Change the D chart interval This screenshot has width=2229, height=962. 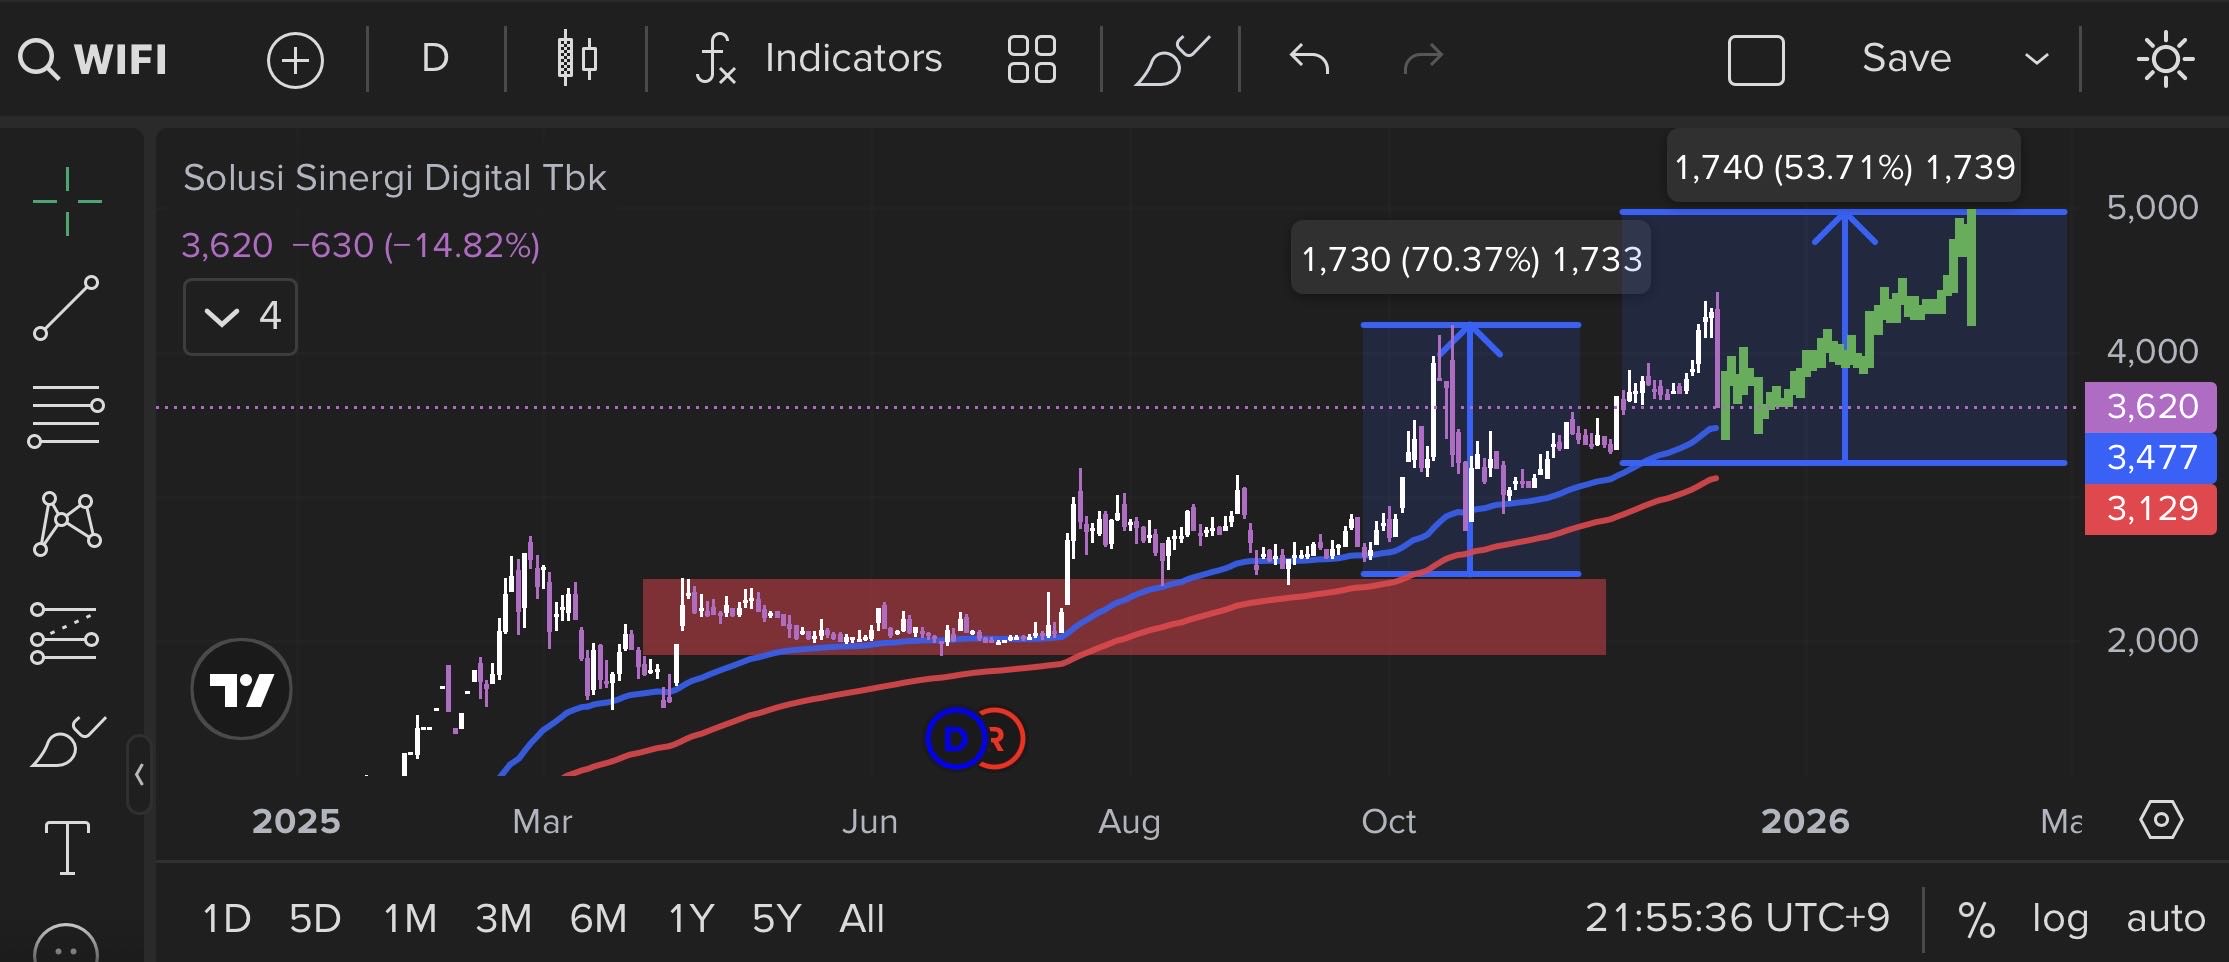[x=435, y=58]
